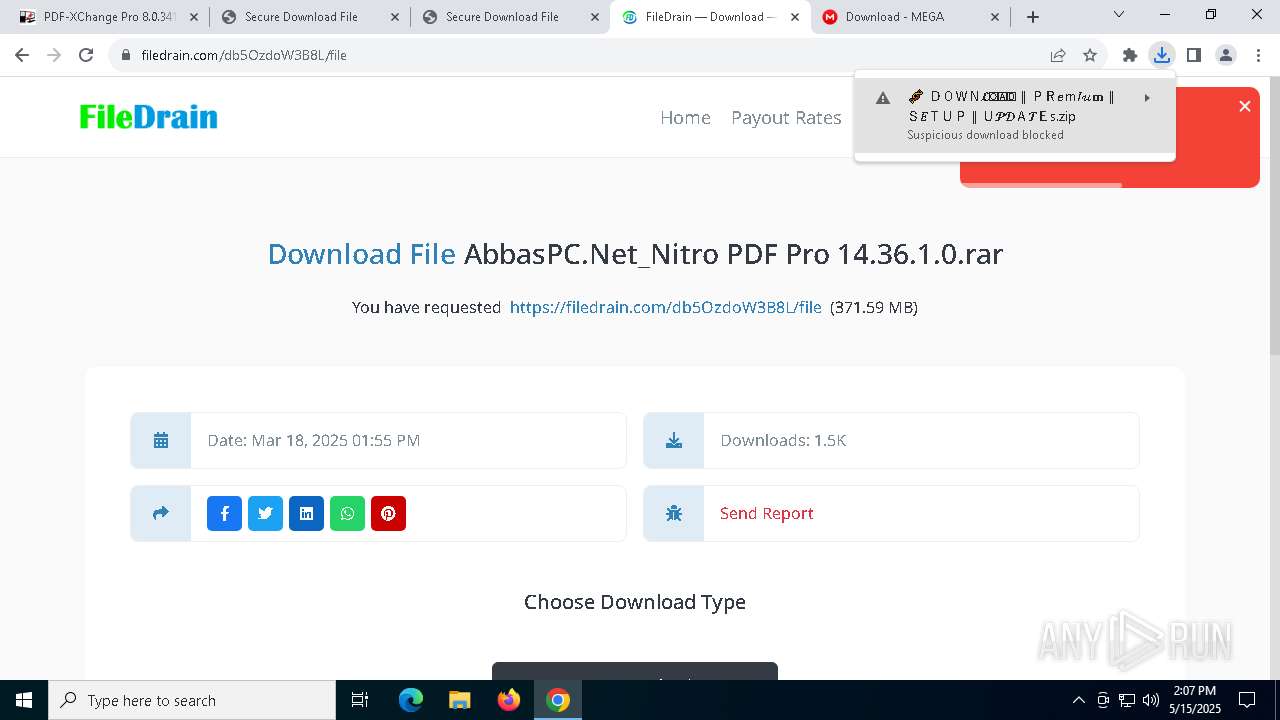Click the volume tray icon
1280x720 pixels.
[x=1151, y=700]
